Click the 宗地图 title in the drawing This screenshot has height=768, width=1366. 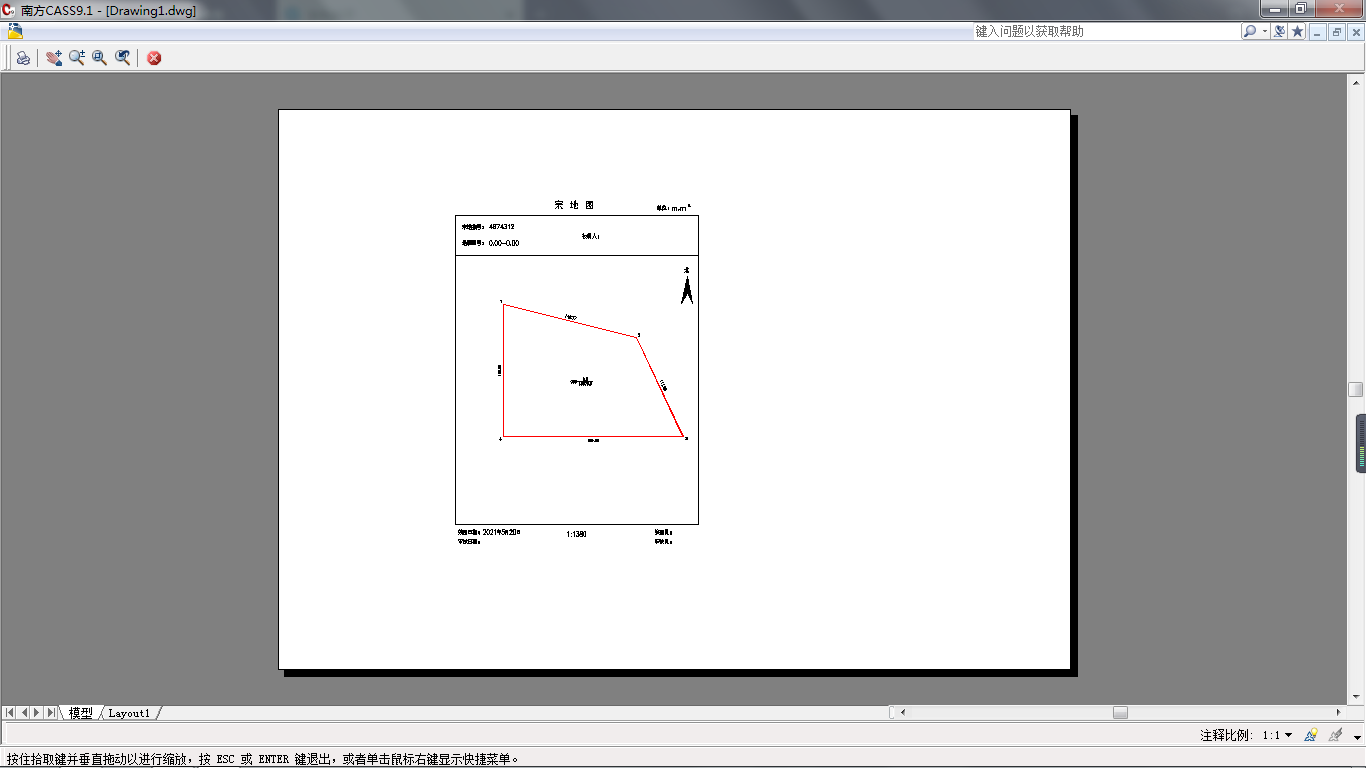(574, 205)
